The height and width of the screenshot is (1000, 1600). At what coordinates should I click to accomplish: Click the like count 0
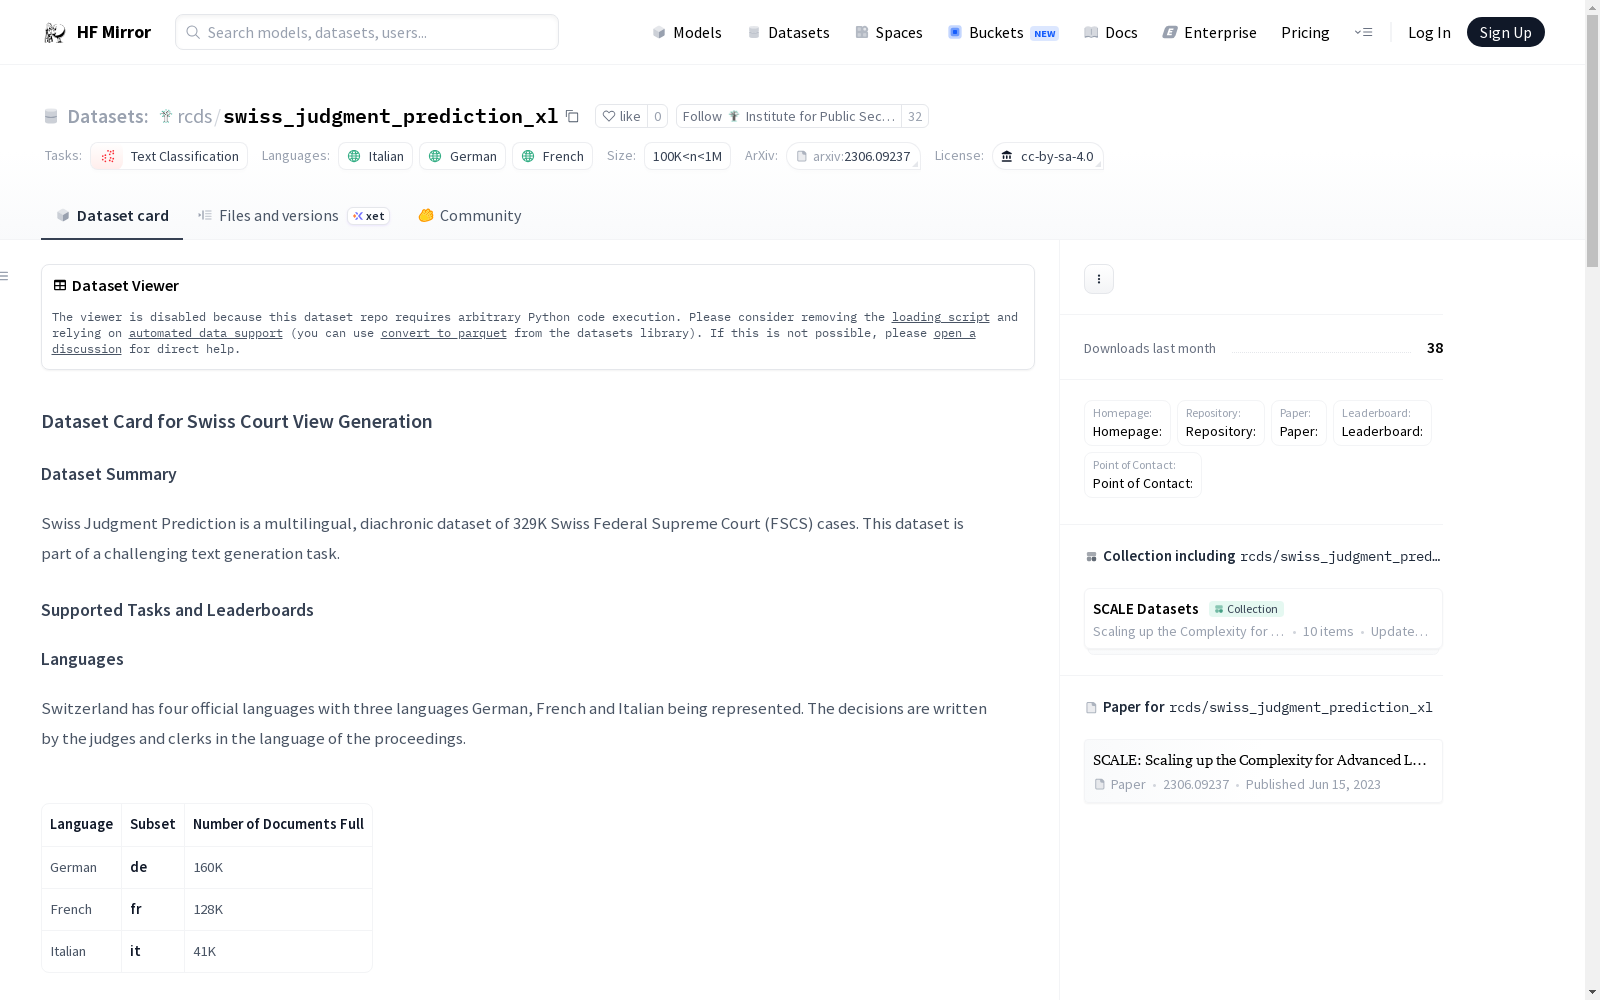click(657, 116)
